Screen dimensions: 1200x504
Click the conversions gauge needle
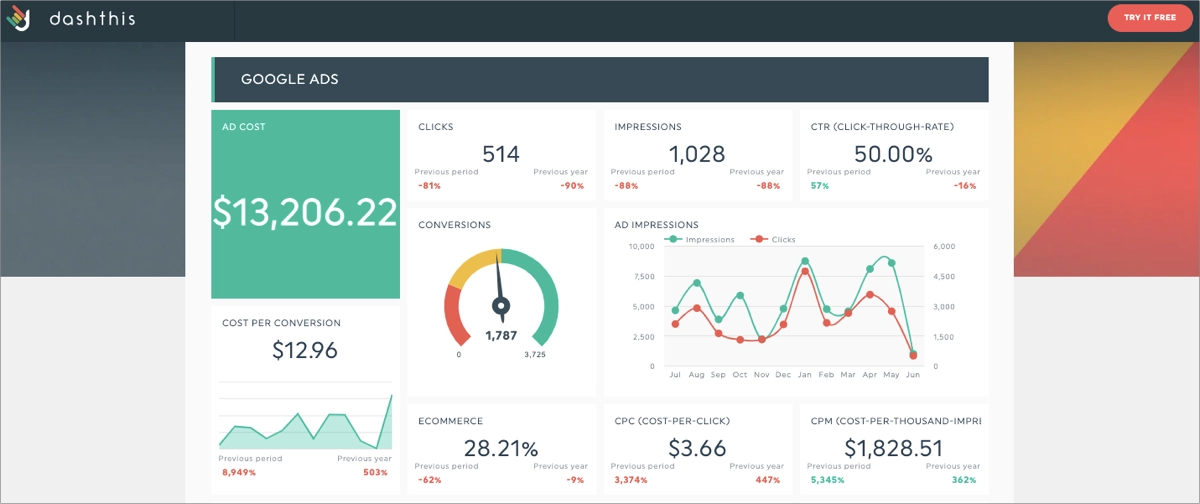(x=500, y=300)
